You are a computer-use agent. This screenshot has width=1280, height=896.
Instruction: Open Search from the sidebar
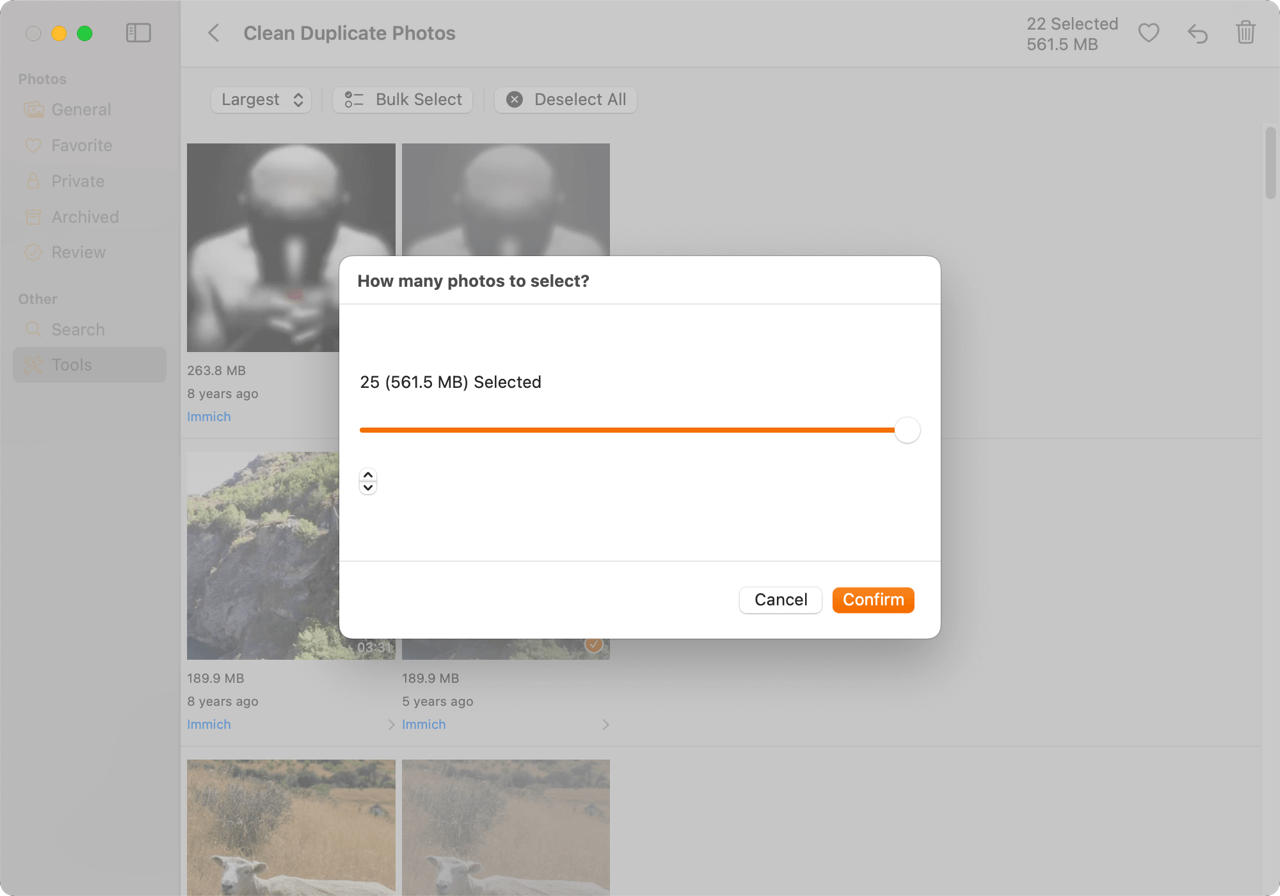click(77, 329)
